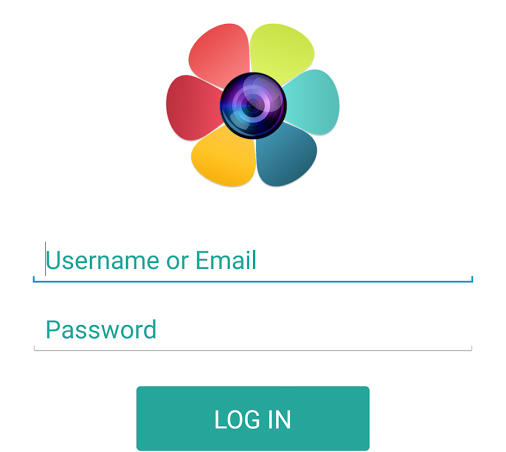Image resolution: width=506 pixels, height=452 pixels.
Task: Click the "Password" placeholder text
Action: (101, 330)
